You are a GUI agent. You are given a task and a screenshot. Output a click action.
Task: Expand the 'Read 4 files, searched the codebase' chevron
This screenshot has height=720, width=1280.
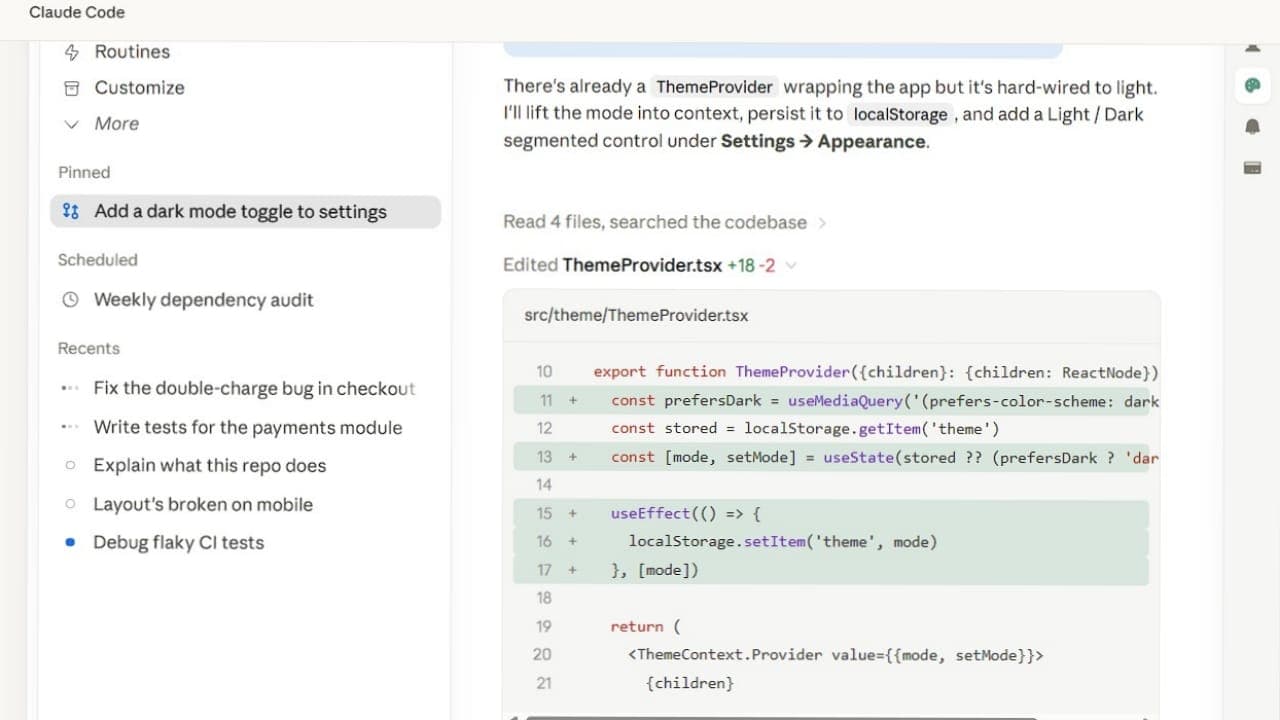[x=822, y=223]
